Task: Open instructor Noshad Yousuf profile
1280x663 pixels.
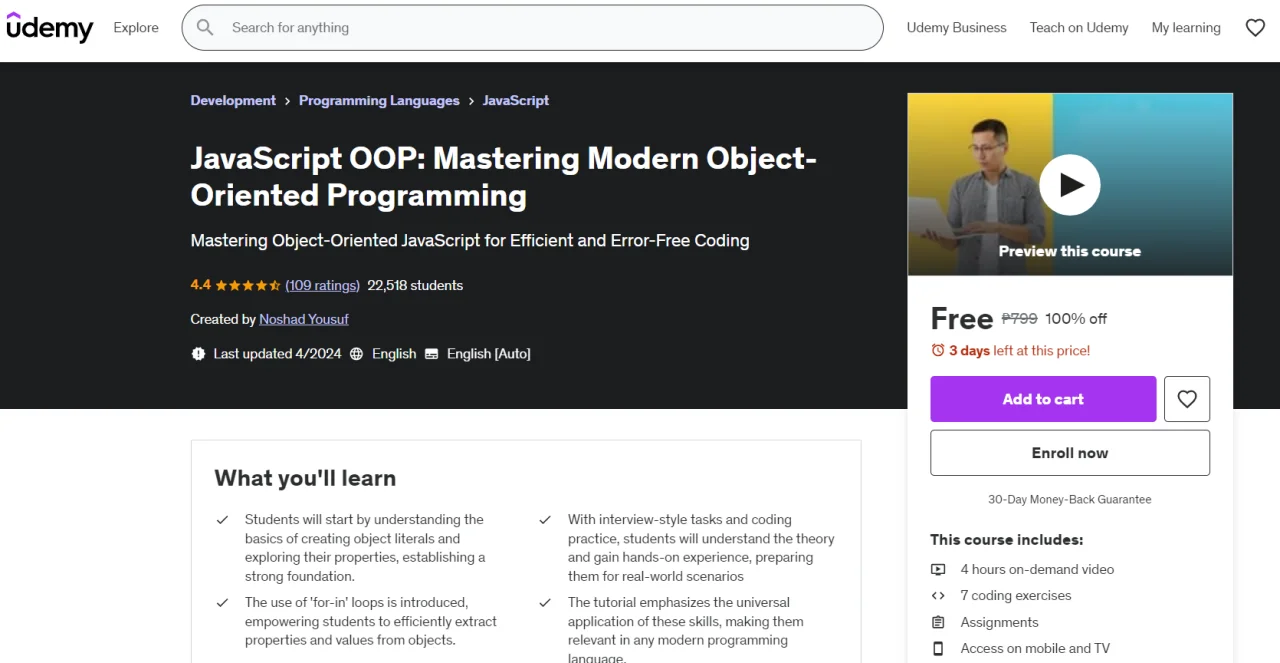Action: [304, 319]
